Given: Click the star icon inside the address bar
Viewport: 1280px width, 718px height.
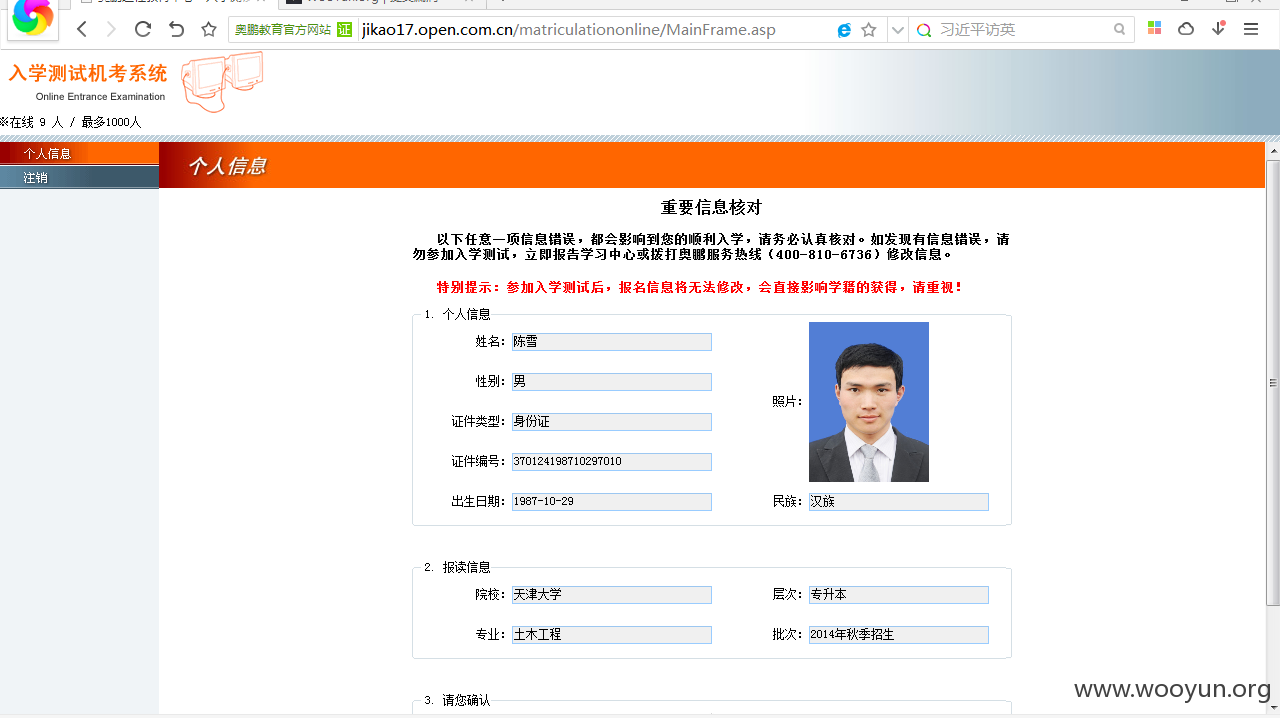Looking at the screenshot, I should (x=869, y=30).
